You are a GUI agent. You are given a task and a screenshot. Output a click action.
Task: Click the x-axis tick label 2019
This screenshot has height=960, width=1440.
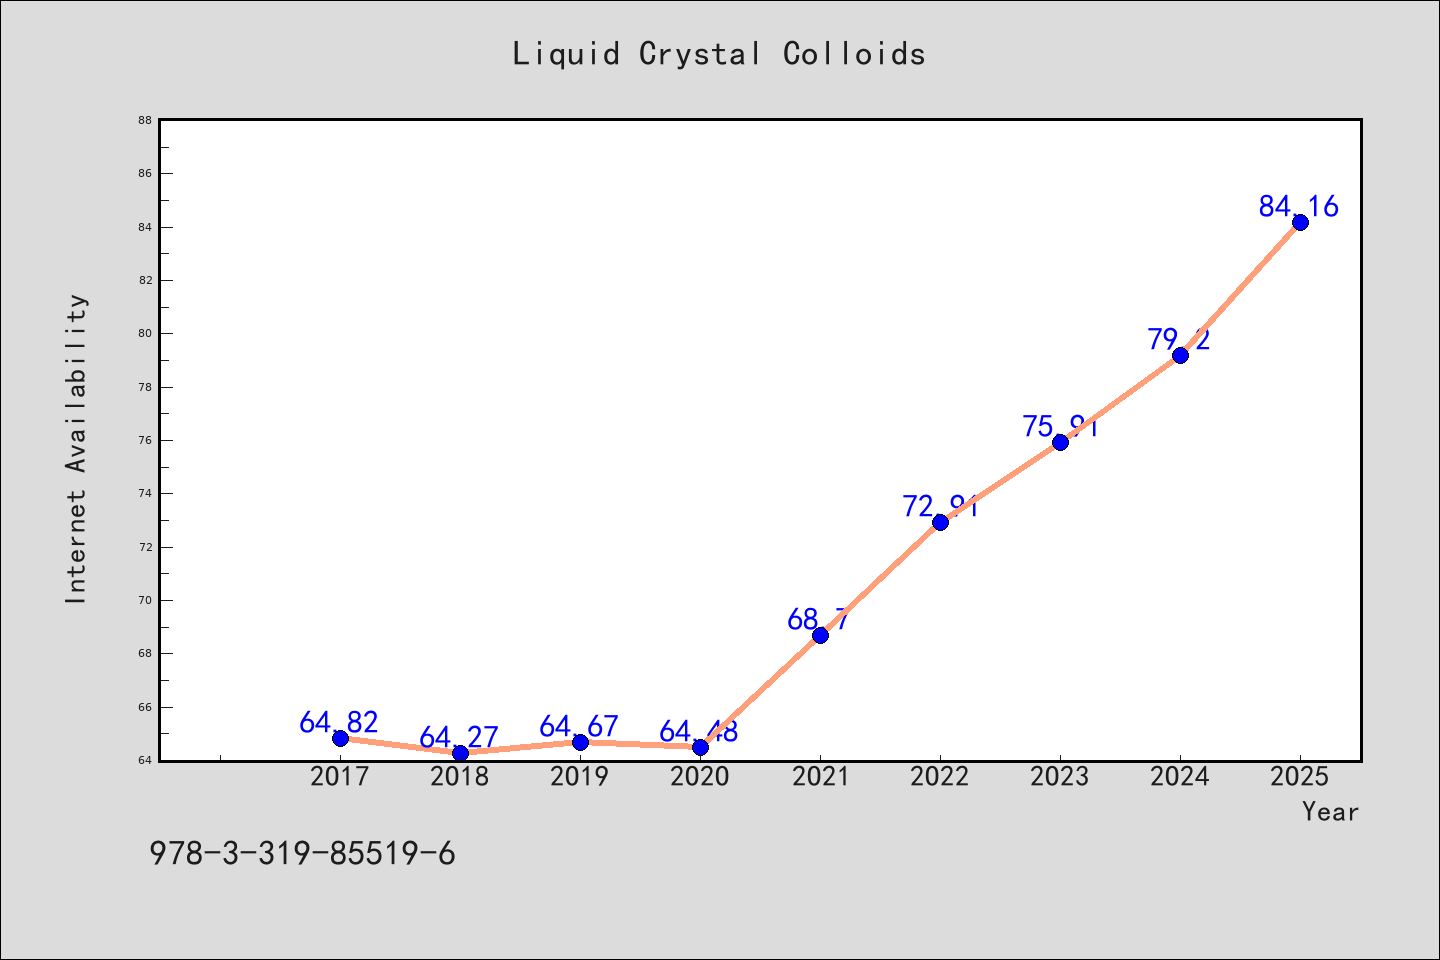coord(580,777)
